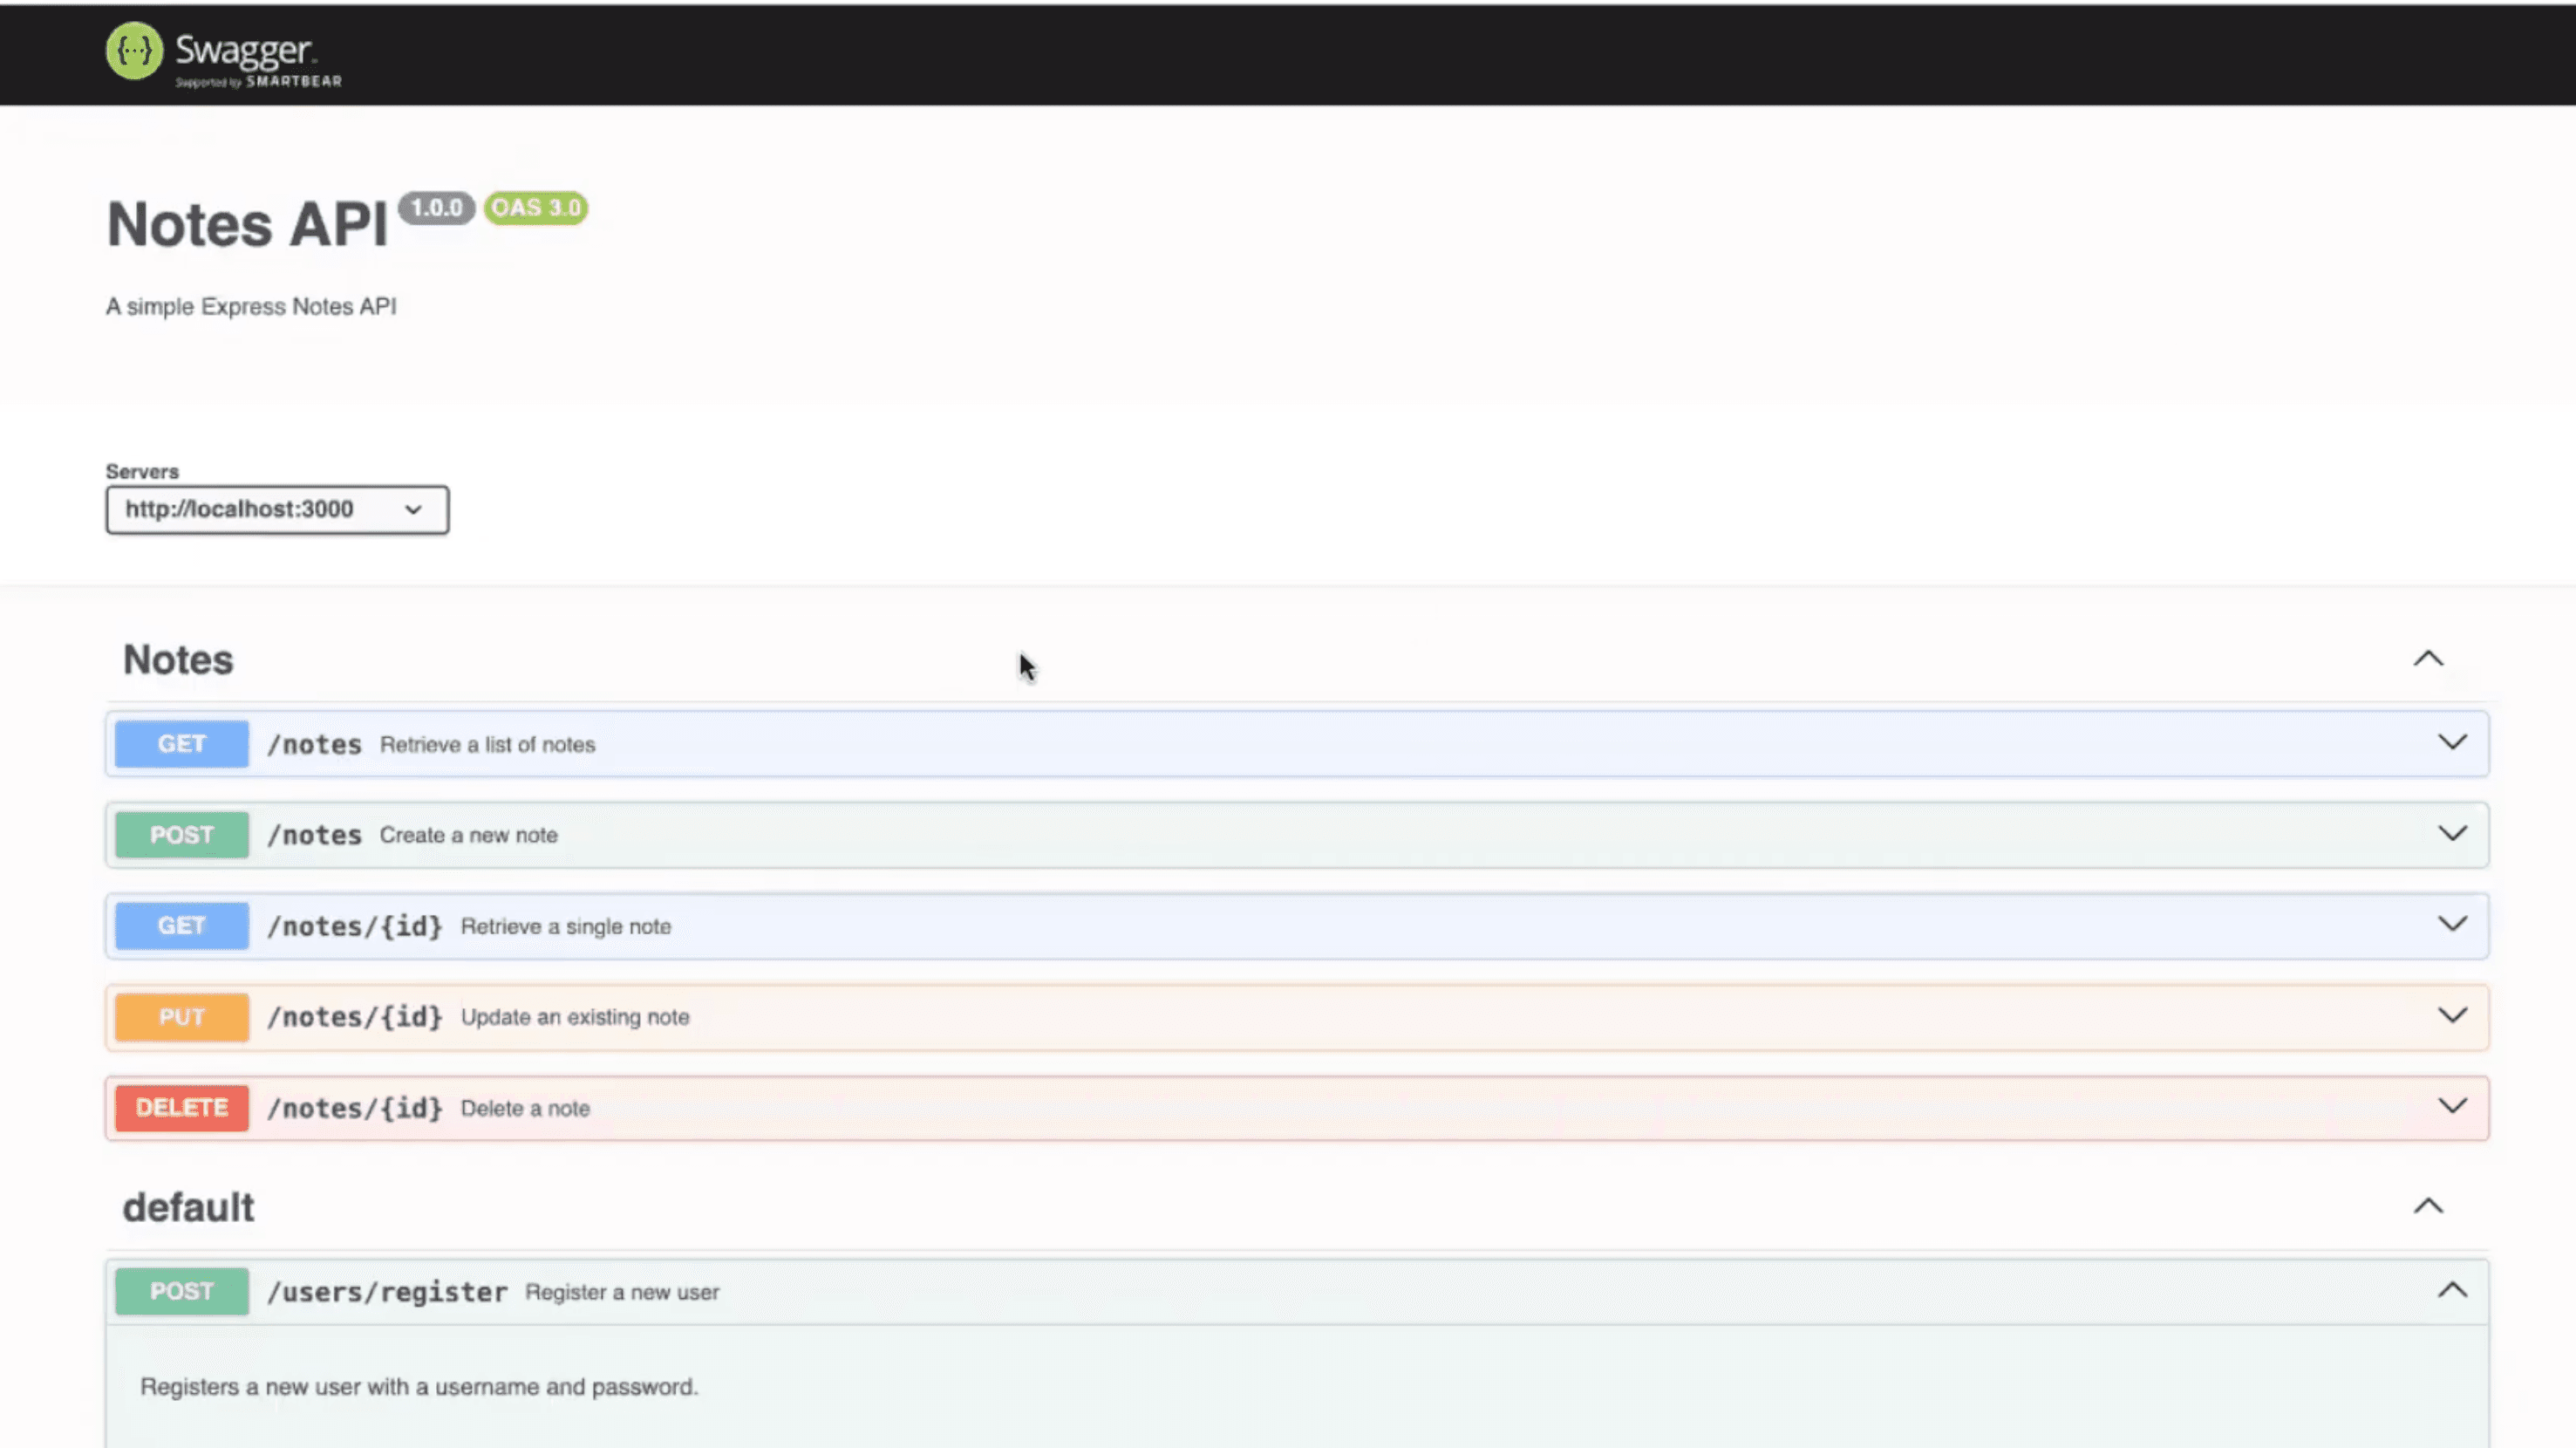Click the /users/register path text
Image resolution: width=2576 pixels, height=1448 pixels.
387,1292
